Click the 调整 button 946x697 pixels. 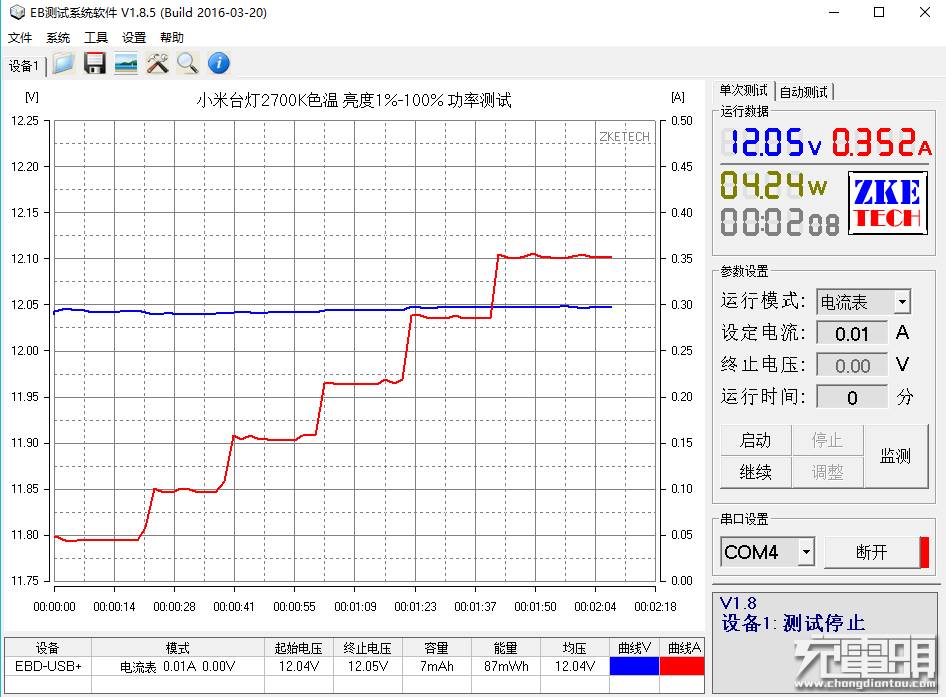click(827, 471)
